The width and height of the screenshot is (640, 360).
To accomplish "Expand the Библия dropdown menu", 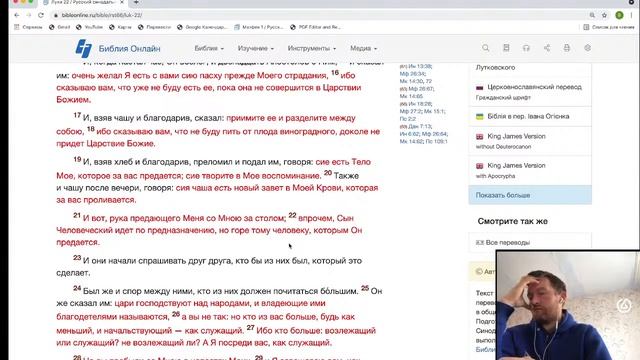I will point(209,48).
